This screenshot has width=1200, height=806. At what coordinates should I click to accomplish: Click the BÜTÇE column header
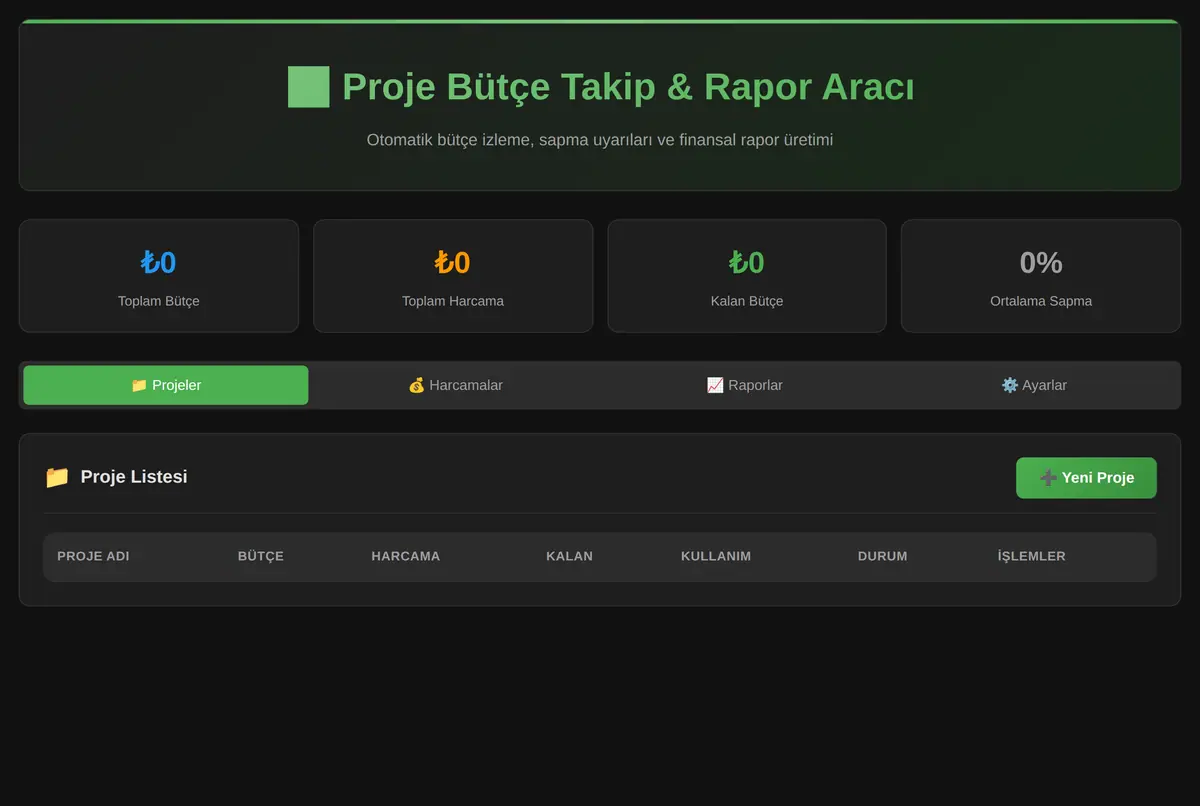point(261,556)
